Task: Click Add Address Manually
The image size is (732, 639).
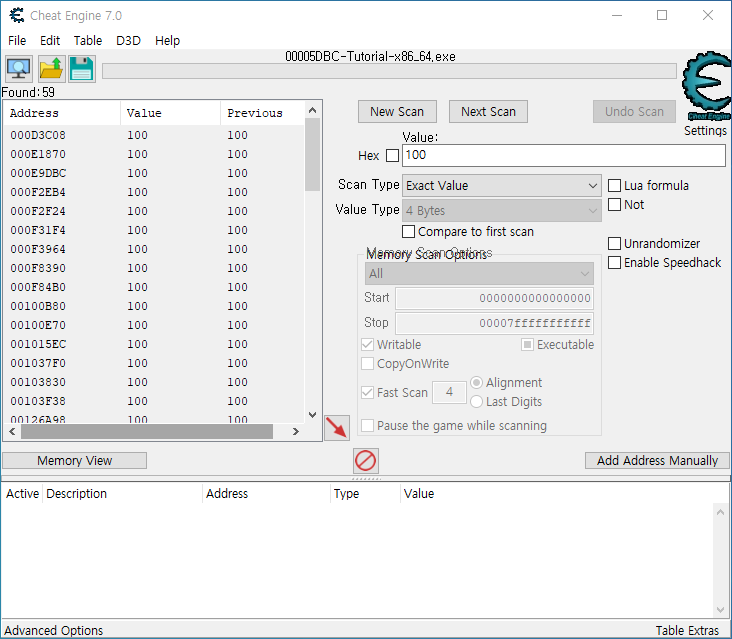Action: pyautogui.click(x=657, y=461)
